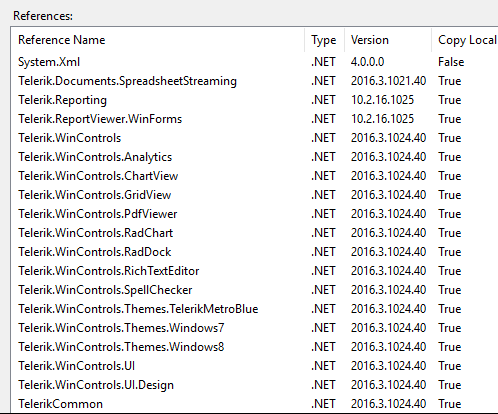Image resolution: width=498 pixels, height=414 pixels.
Task: Select Telerik.WinControls.Themes.Windows8 reference
Action: [121, 347]
